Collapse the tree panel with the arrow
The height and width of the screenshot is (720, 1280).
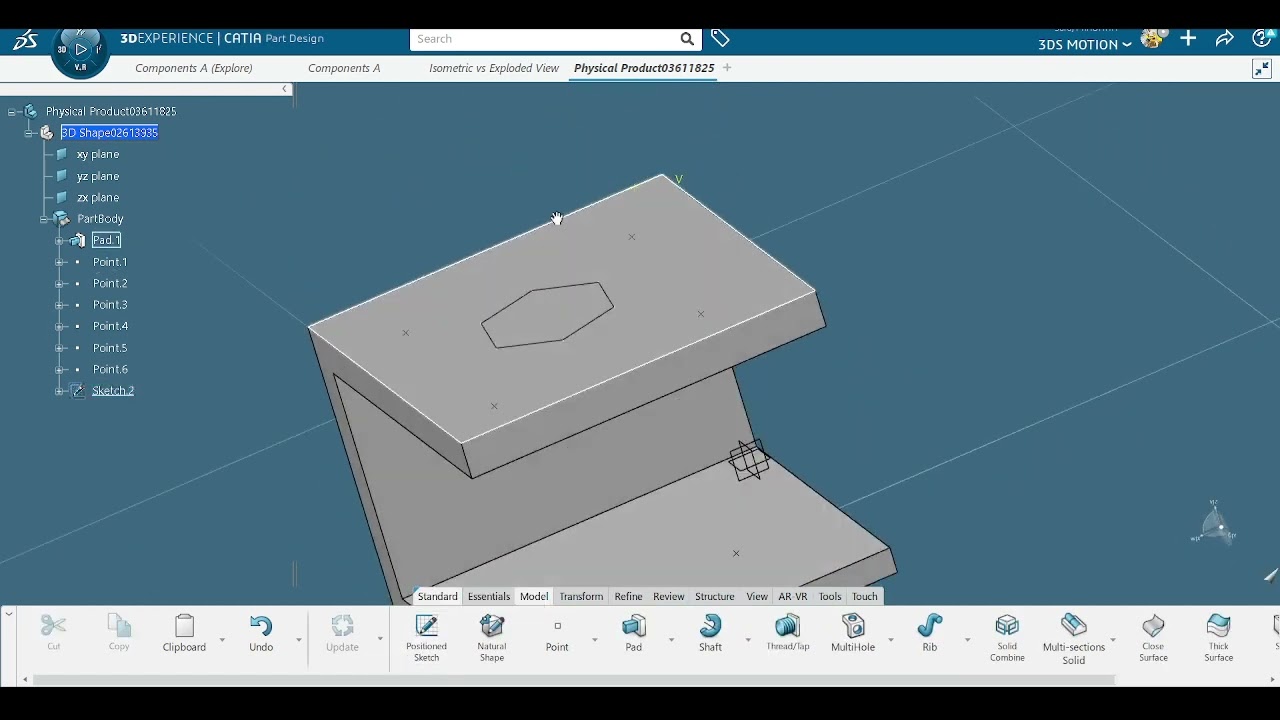tap(284, 89)
